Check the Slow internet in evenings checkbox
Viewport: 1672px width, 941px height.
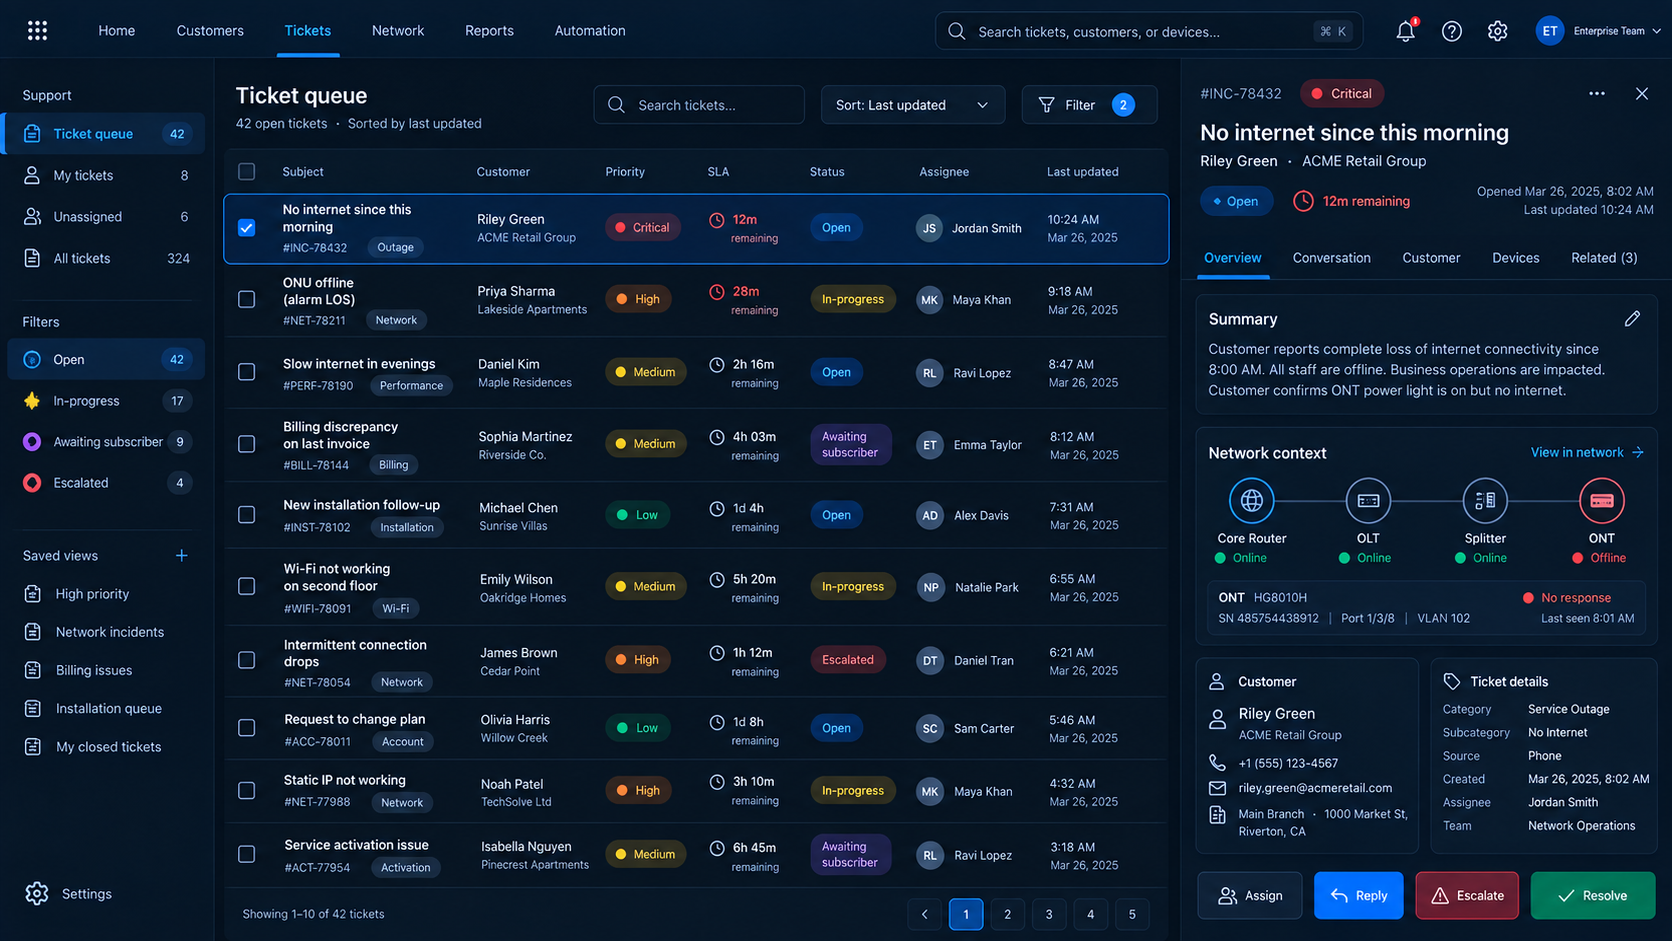click(x=247, y=372)
